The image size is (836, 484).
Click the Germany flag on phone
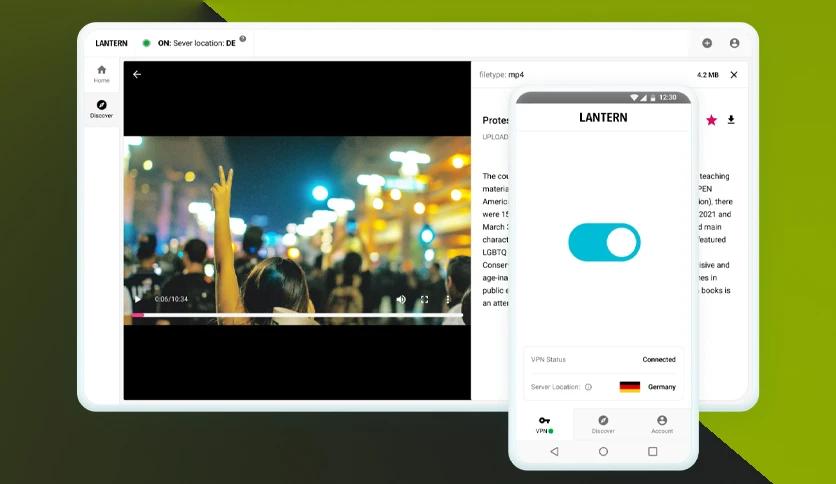coord(630,387)
